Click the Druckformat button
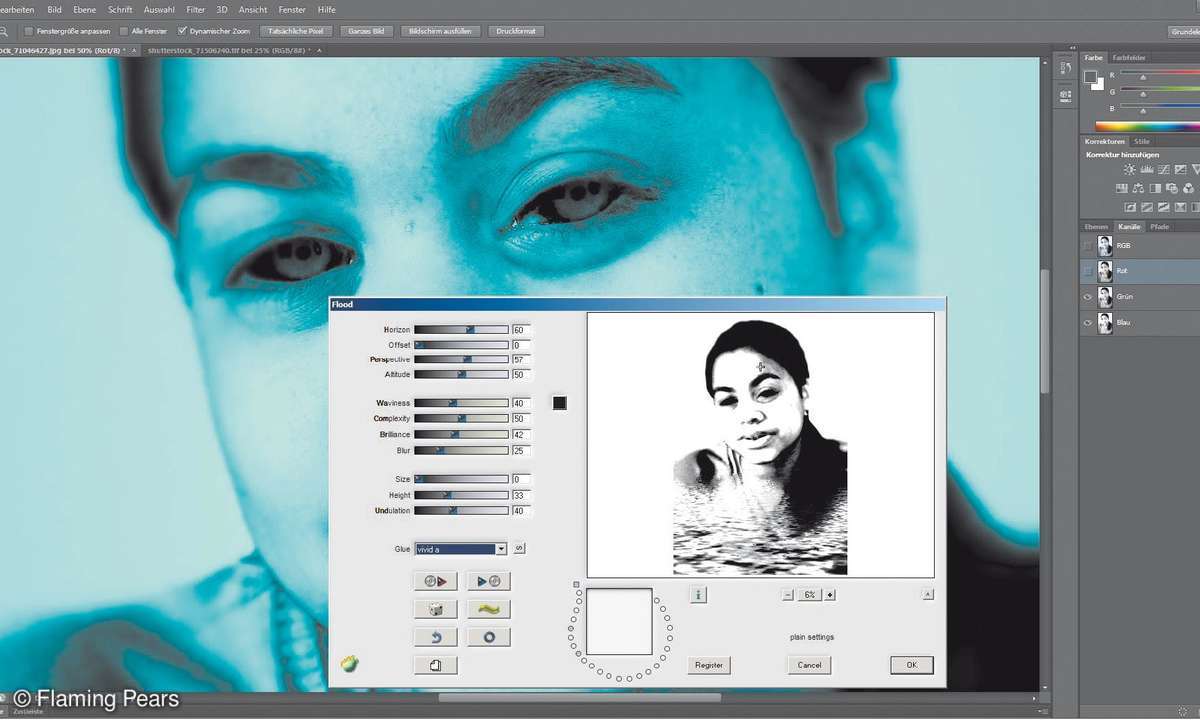Viewport: 1200px width, 720px height. click(x=517, y=31)
